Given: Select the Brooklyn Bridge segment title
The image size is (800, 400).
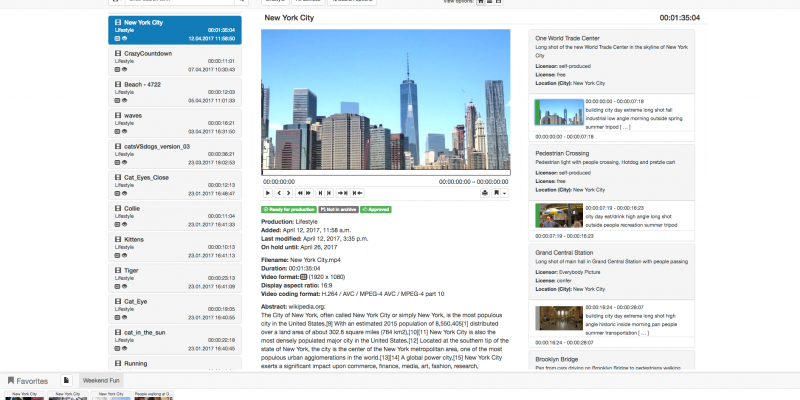Looking at the screenshot, I should pos(556,360).
